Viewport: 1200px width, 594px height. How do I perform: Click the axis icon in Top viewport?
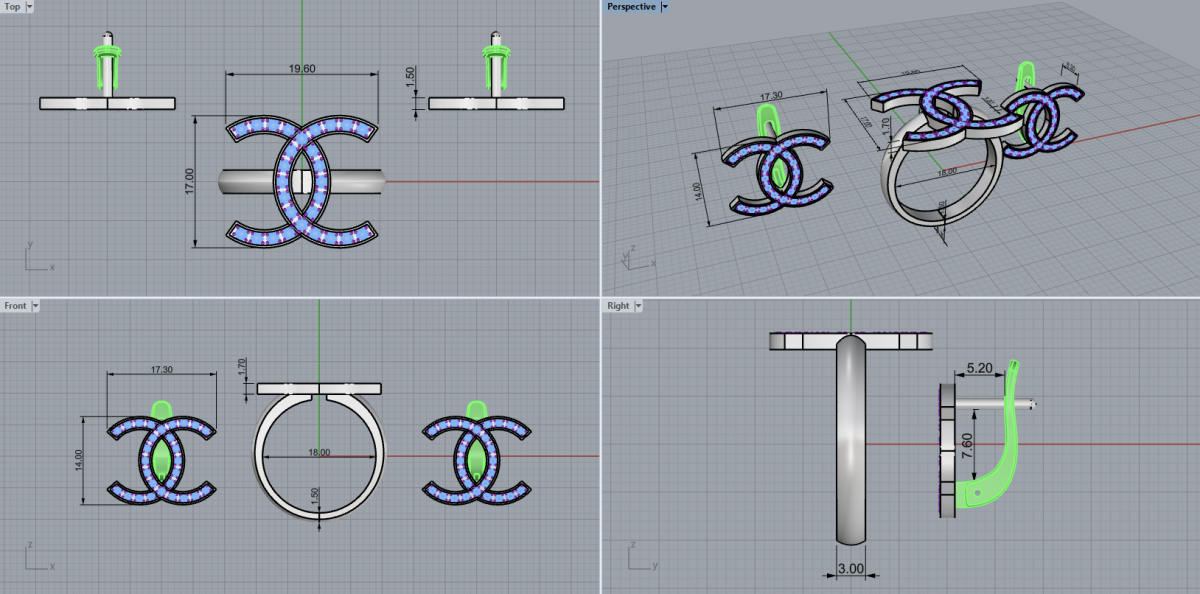click(x=35, y=258)
